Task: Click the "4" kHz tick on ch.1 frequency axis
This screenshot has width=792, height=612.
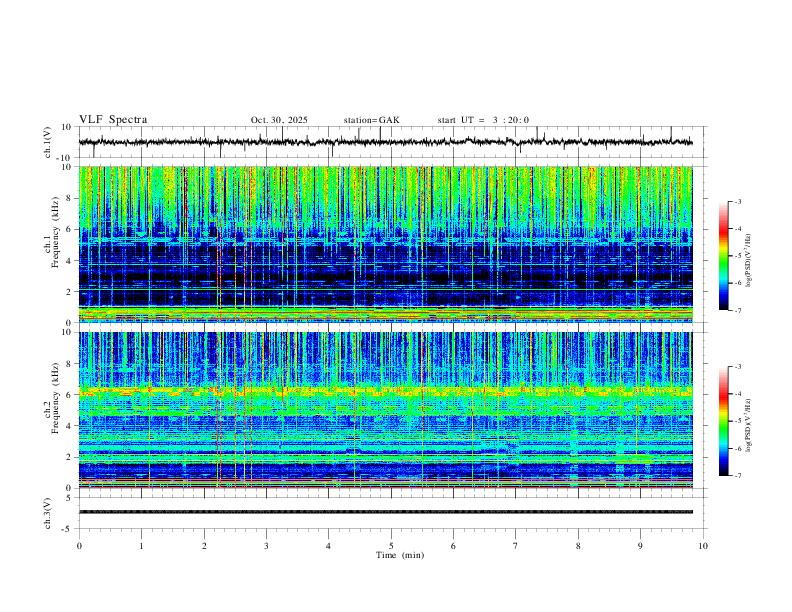Action: coord(68,261)
